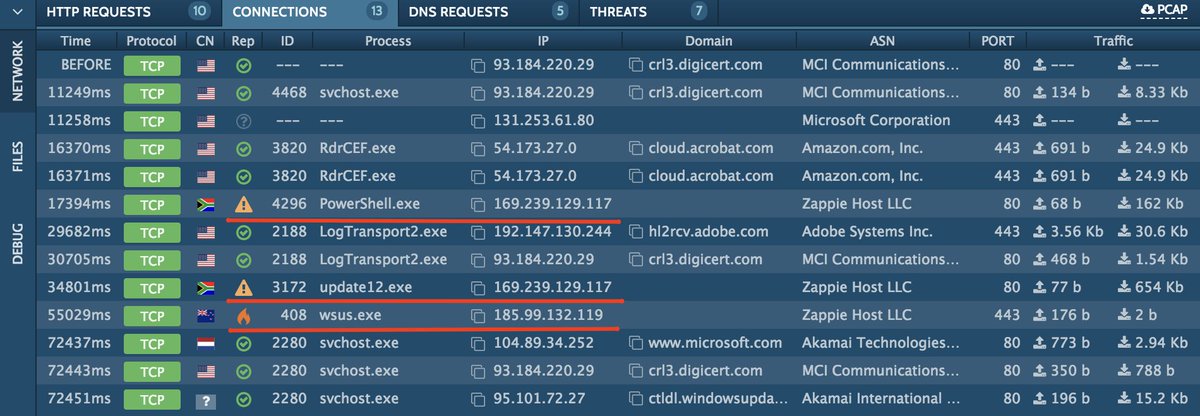
Task: Copy domain hl2rcv.adobe.com
Action: pyautogui.click(x=636, y=232)
